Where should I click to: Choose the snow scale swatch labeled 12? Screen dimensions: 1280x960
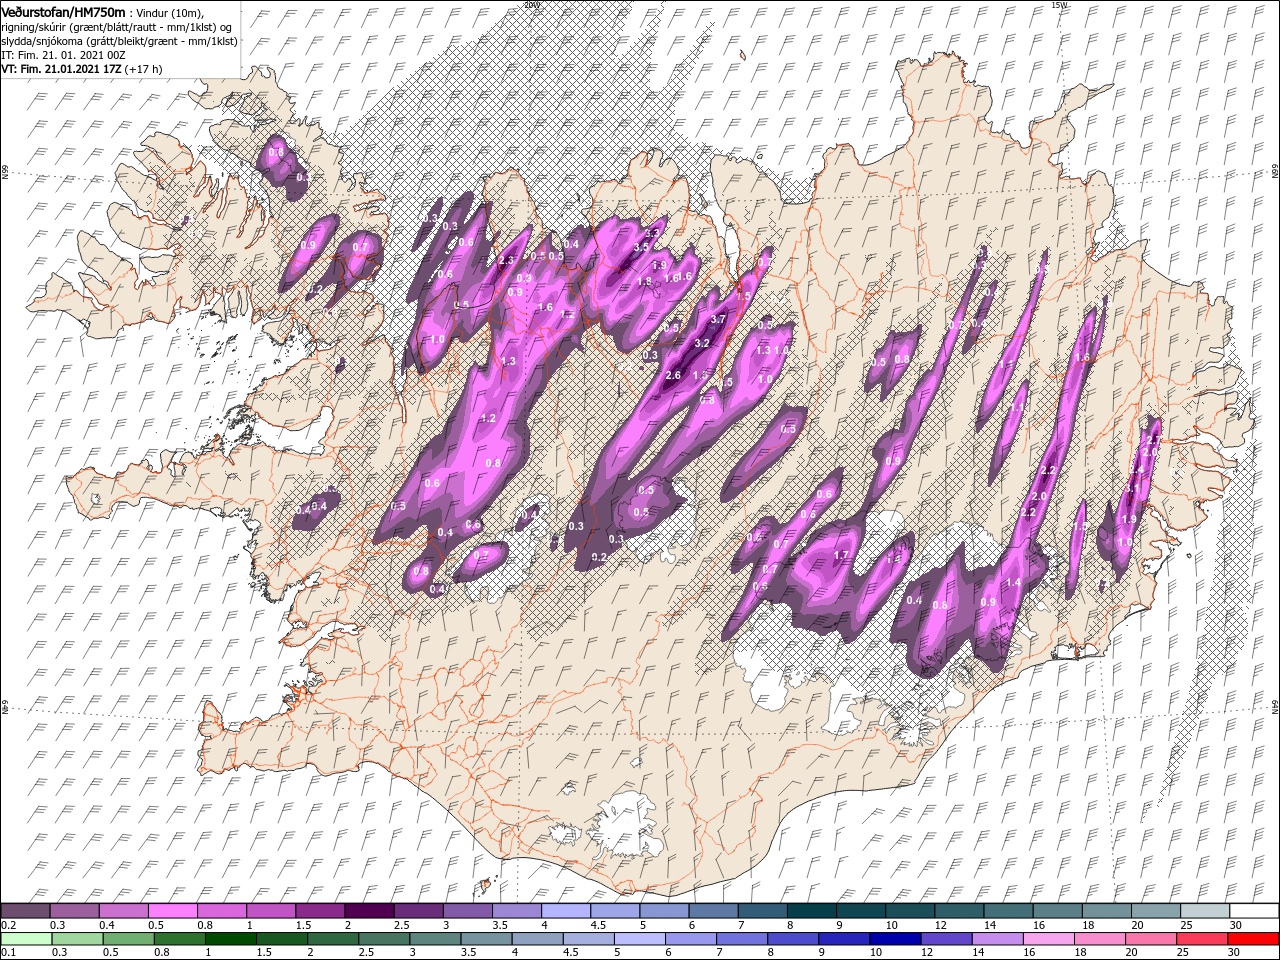tap(959, 911)
